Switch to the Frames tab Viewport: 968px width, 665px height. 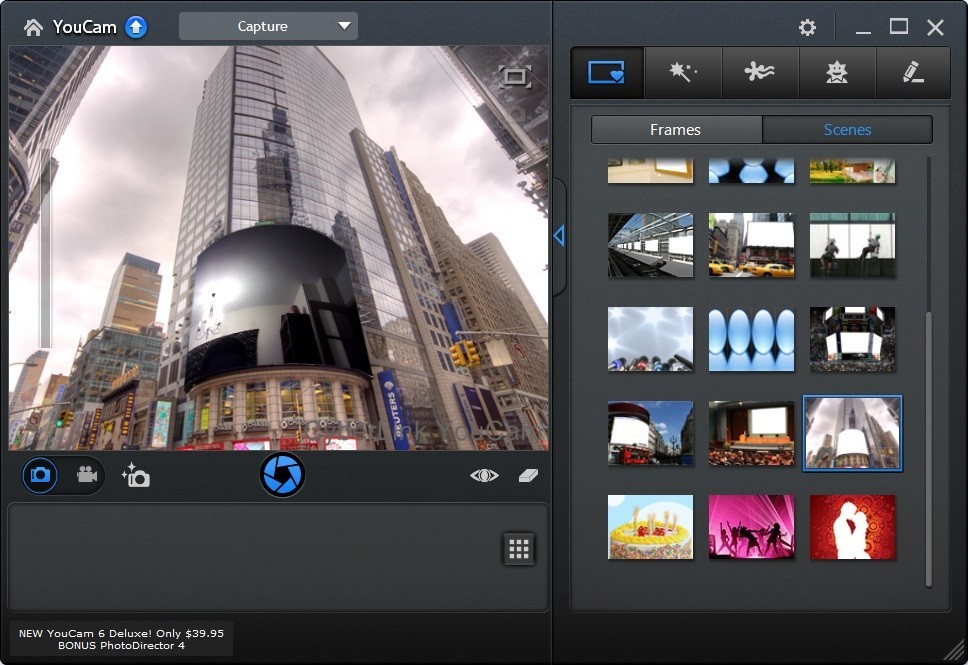tap(675, 129)
